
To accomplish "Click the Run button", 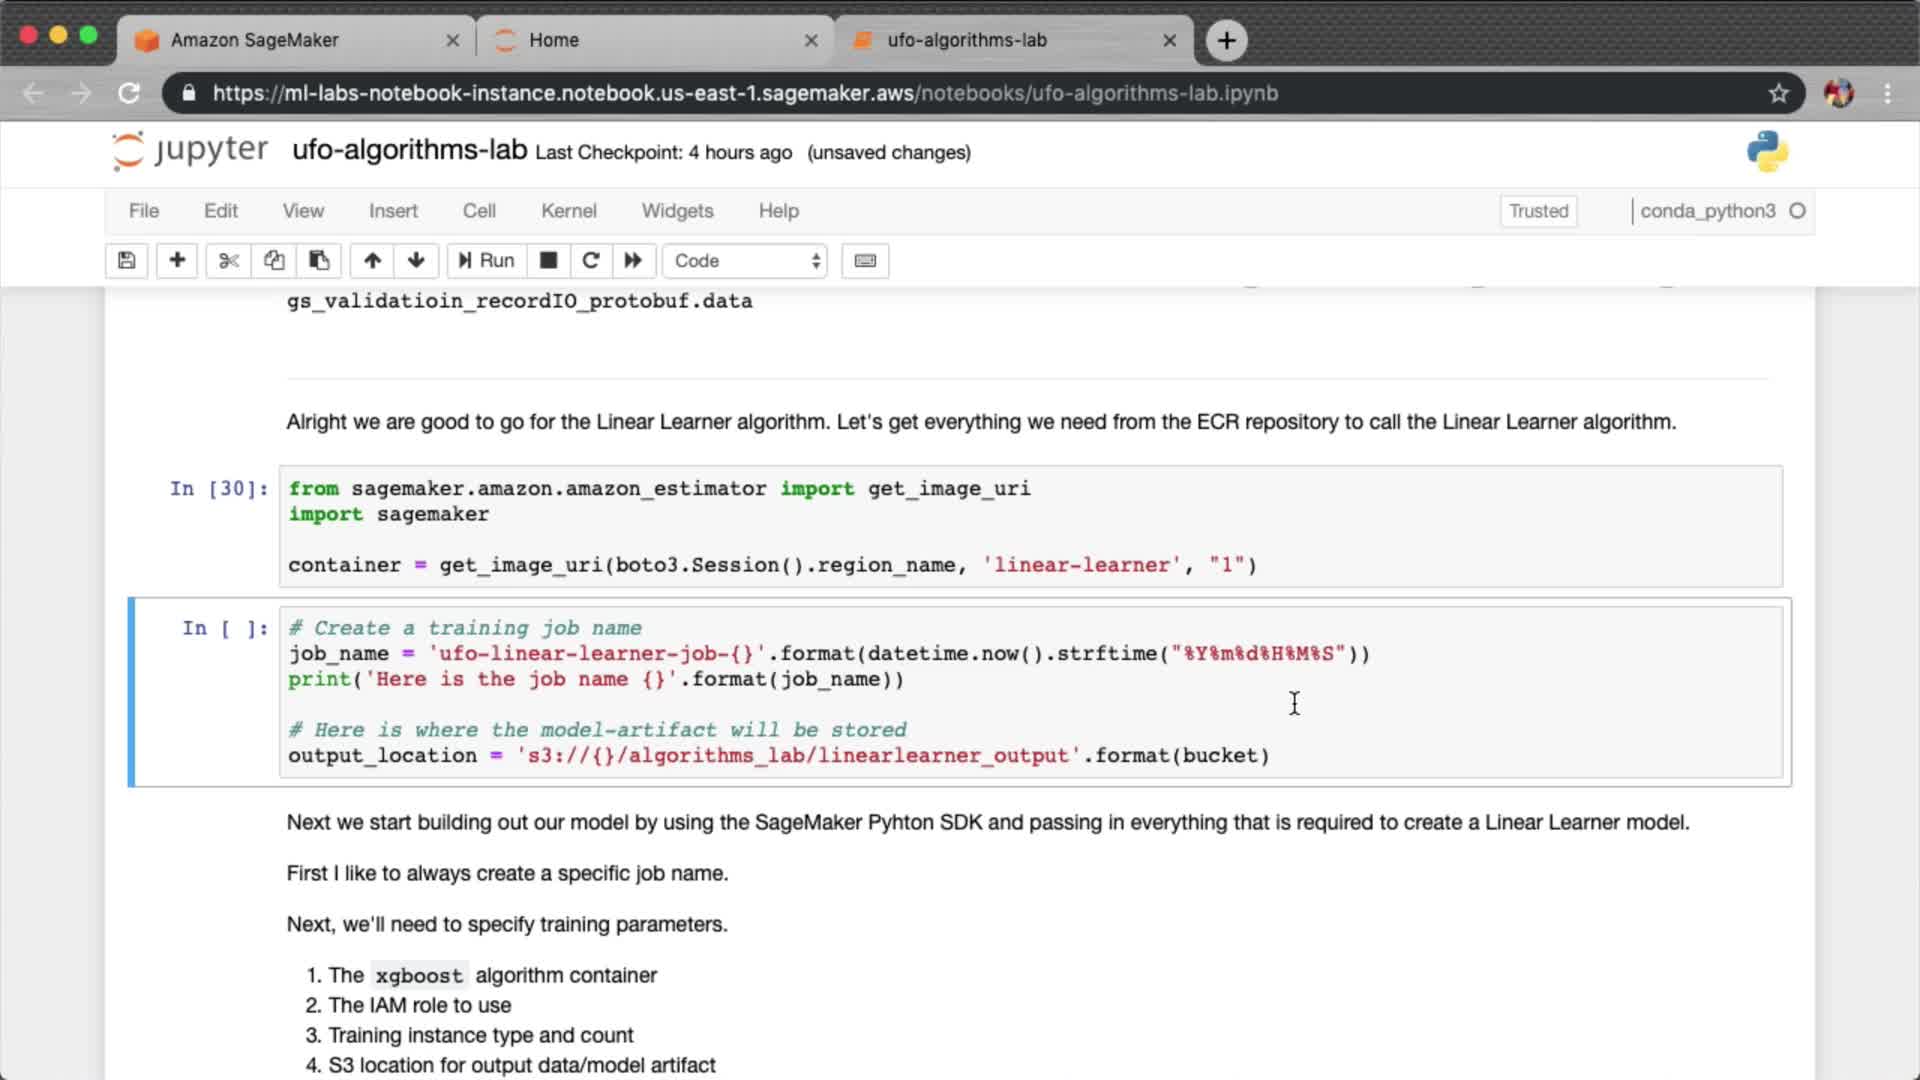I will [486, 261].
